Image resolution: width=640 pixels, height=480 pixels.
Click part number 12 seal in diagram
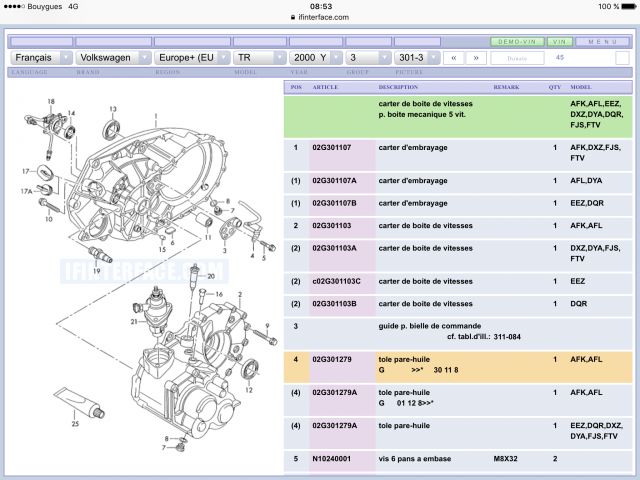(250, 369)
